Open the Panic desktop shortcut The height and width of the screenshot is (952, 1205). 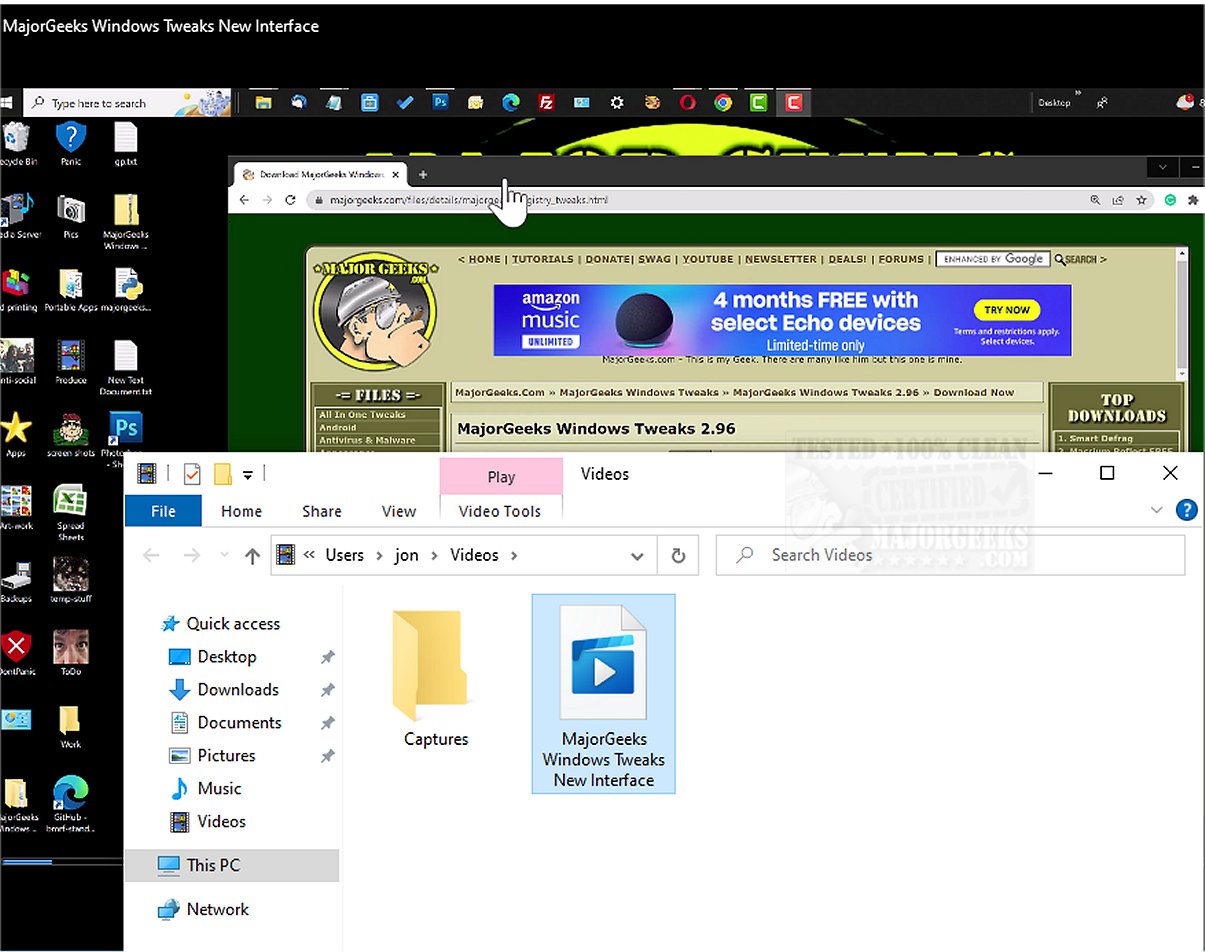pos(71,143)
